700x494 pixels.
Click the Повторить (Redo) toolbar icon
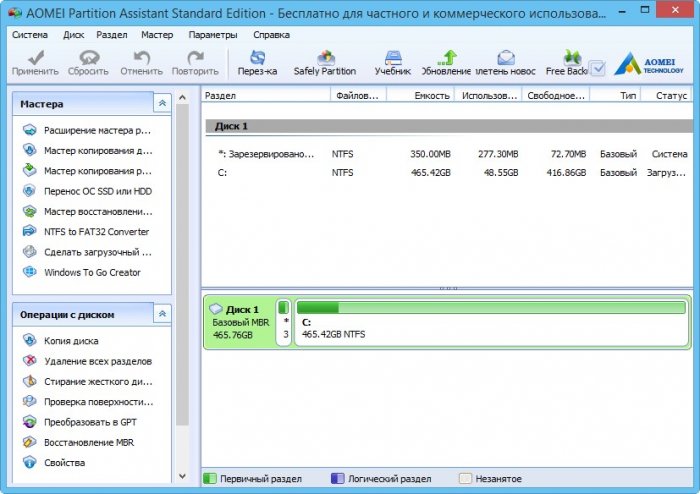(194, 63)
